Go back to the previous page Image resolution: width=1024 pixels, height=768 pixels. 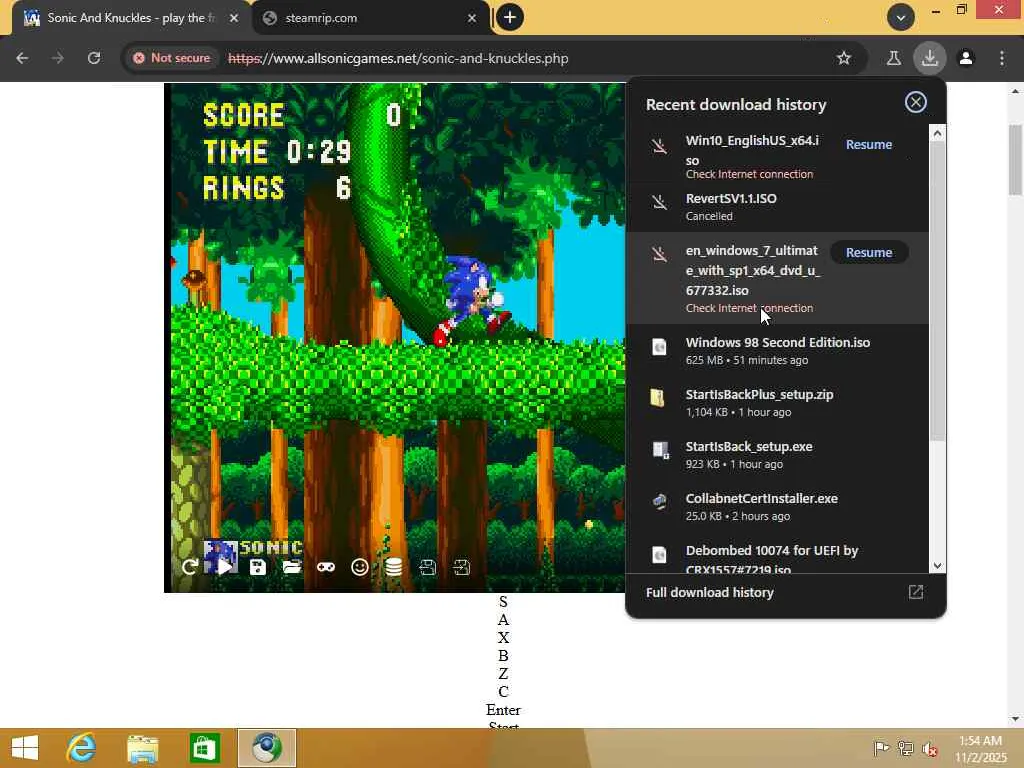coord(22,58)
